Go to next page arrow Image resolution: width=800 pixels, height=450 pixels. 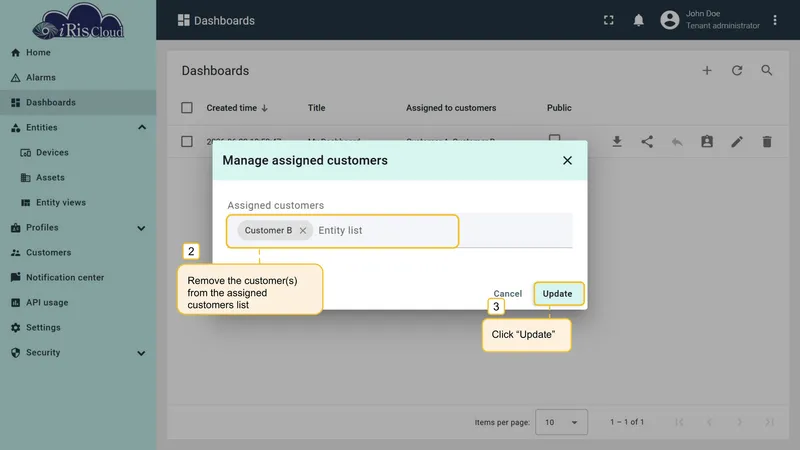click(x=739, y=422)
